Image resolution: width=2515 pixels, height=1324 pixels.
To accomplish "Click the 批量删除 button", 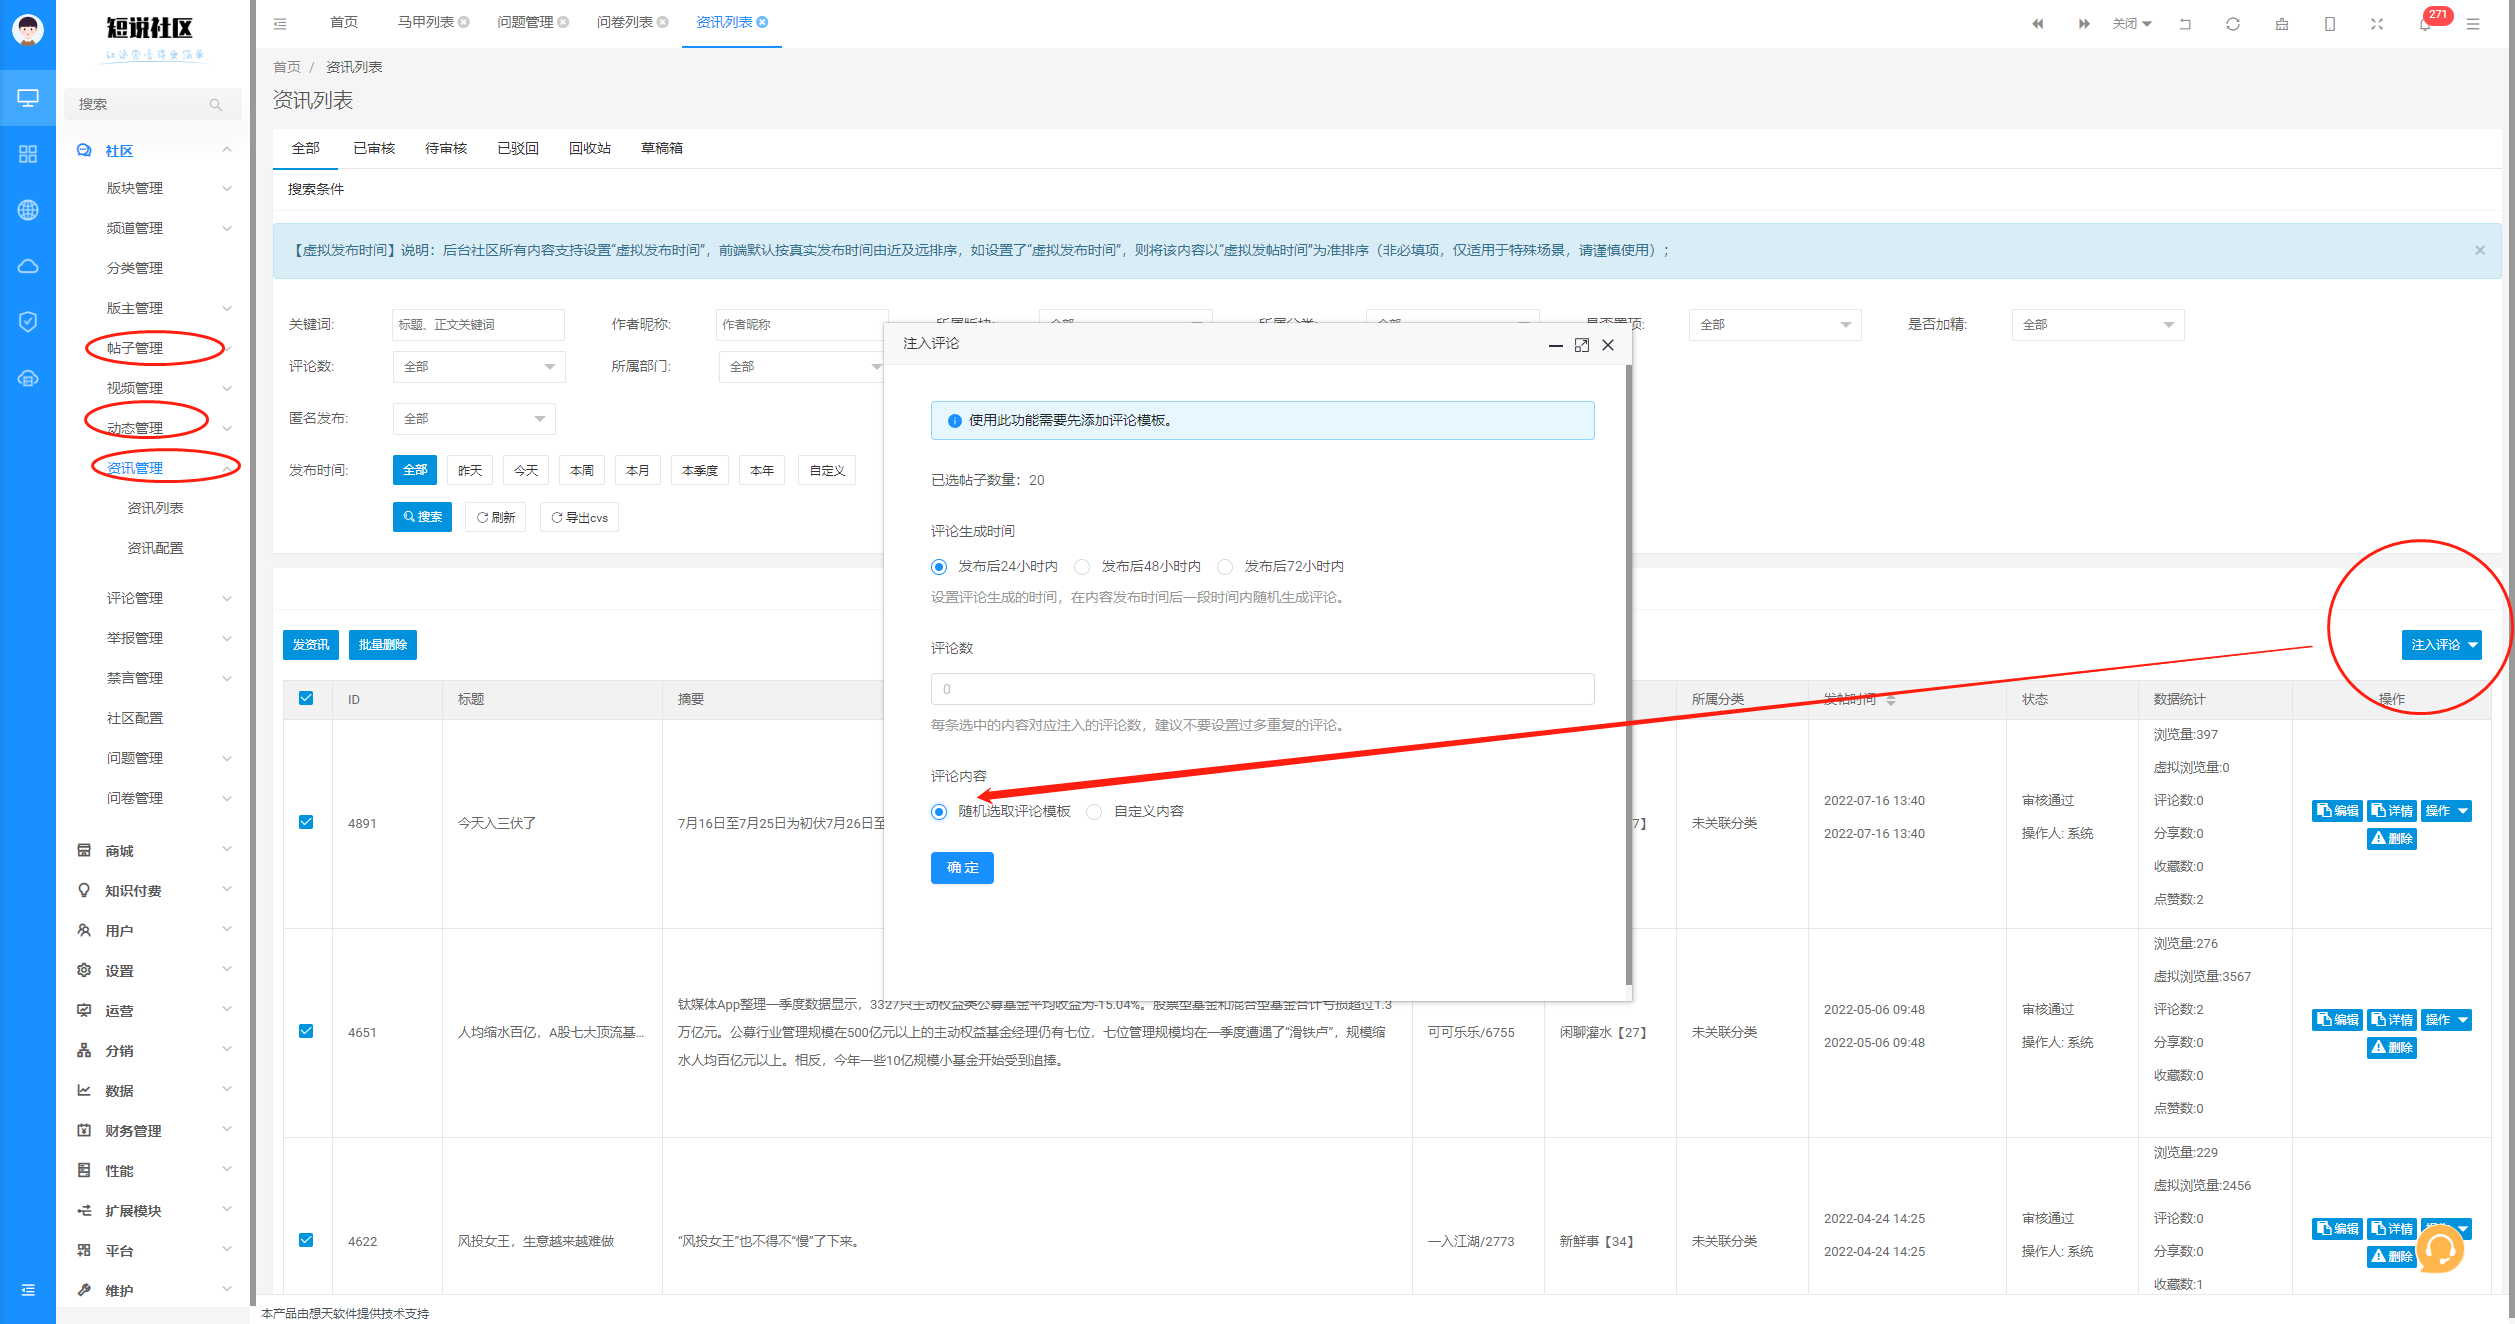I will [x=383, y=645].
